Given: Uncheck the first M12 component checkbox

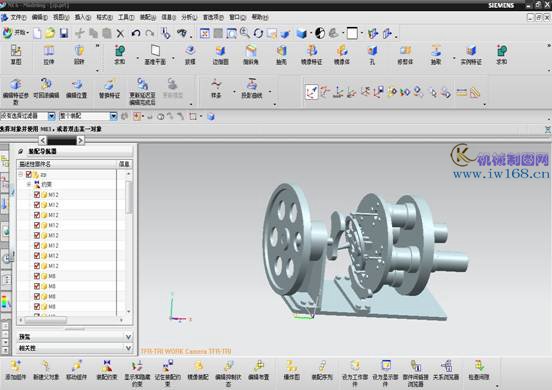Looking at the screenshot, I should [37, 194].
